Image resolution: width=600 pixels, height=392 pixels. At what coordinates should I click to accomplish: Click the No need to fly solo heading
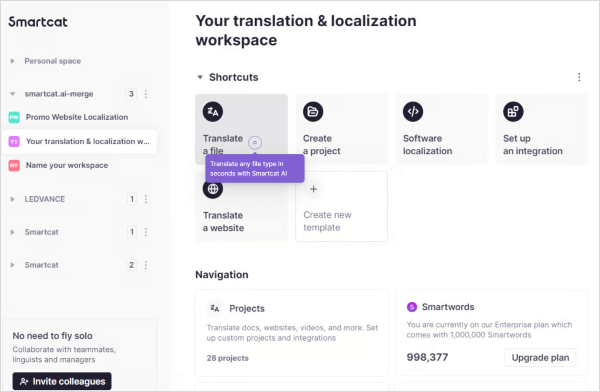(52, 336)
